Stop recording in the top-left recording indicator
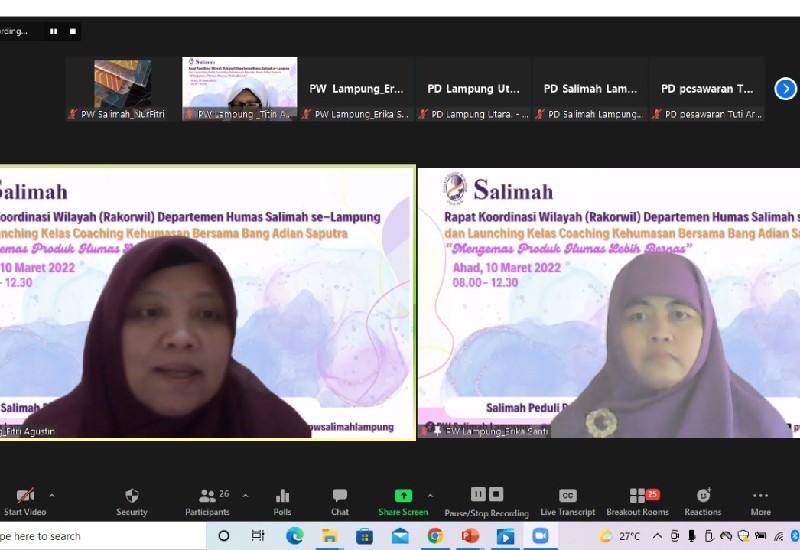Image resolution: width=800 pixels, height=550 pixels. [73, 31]
